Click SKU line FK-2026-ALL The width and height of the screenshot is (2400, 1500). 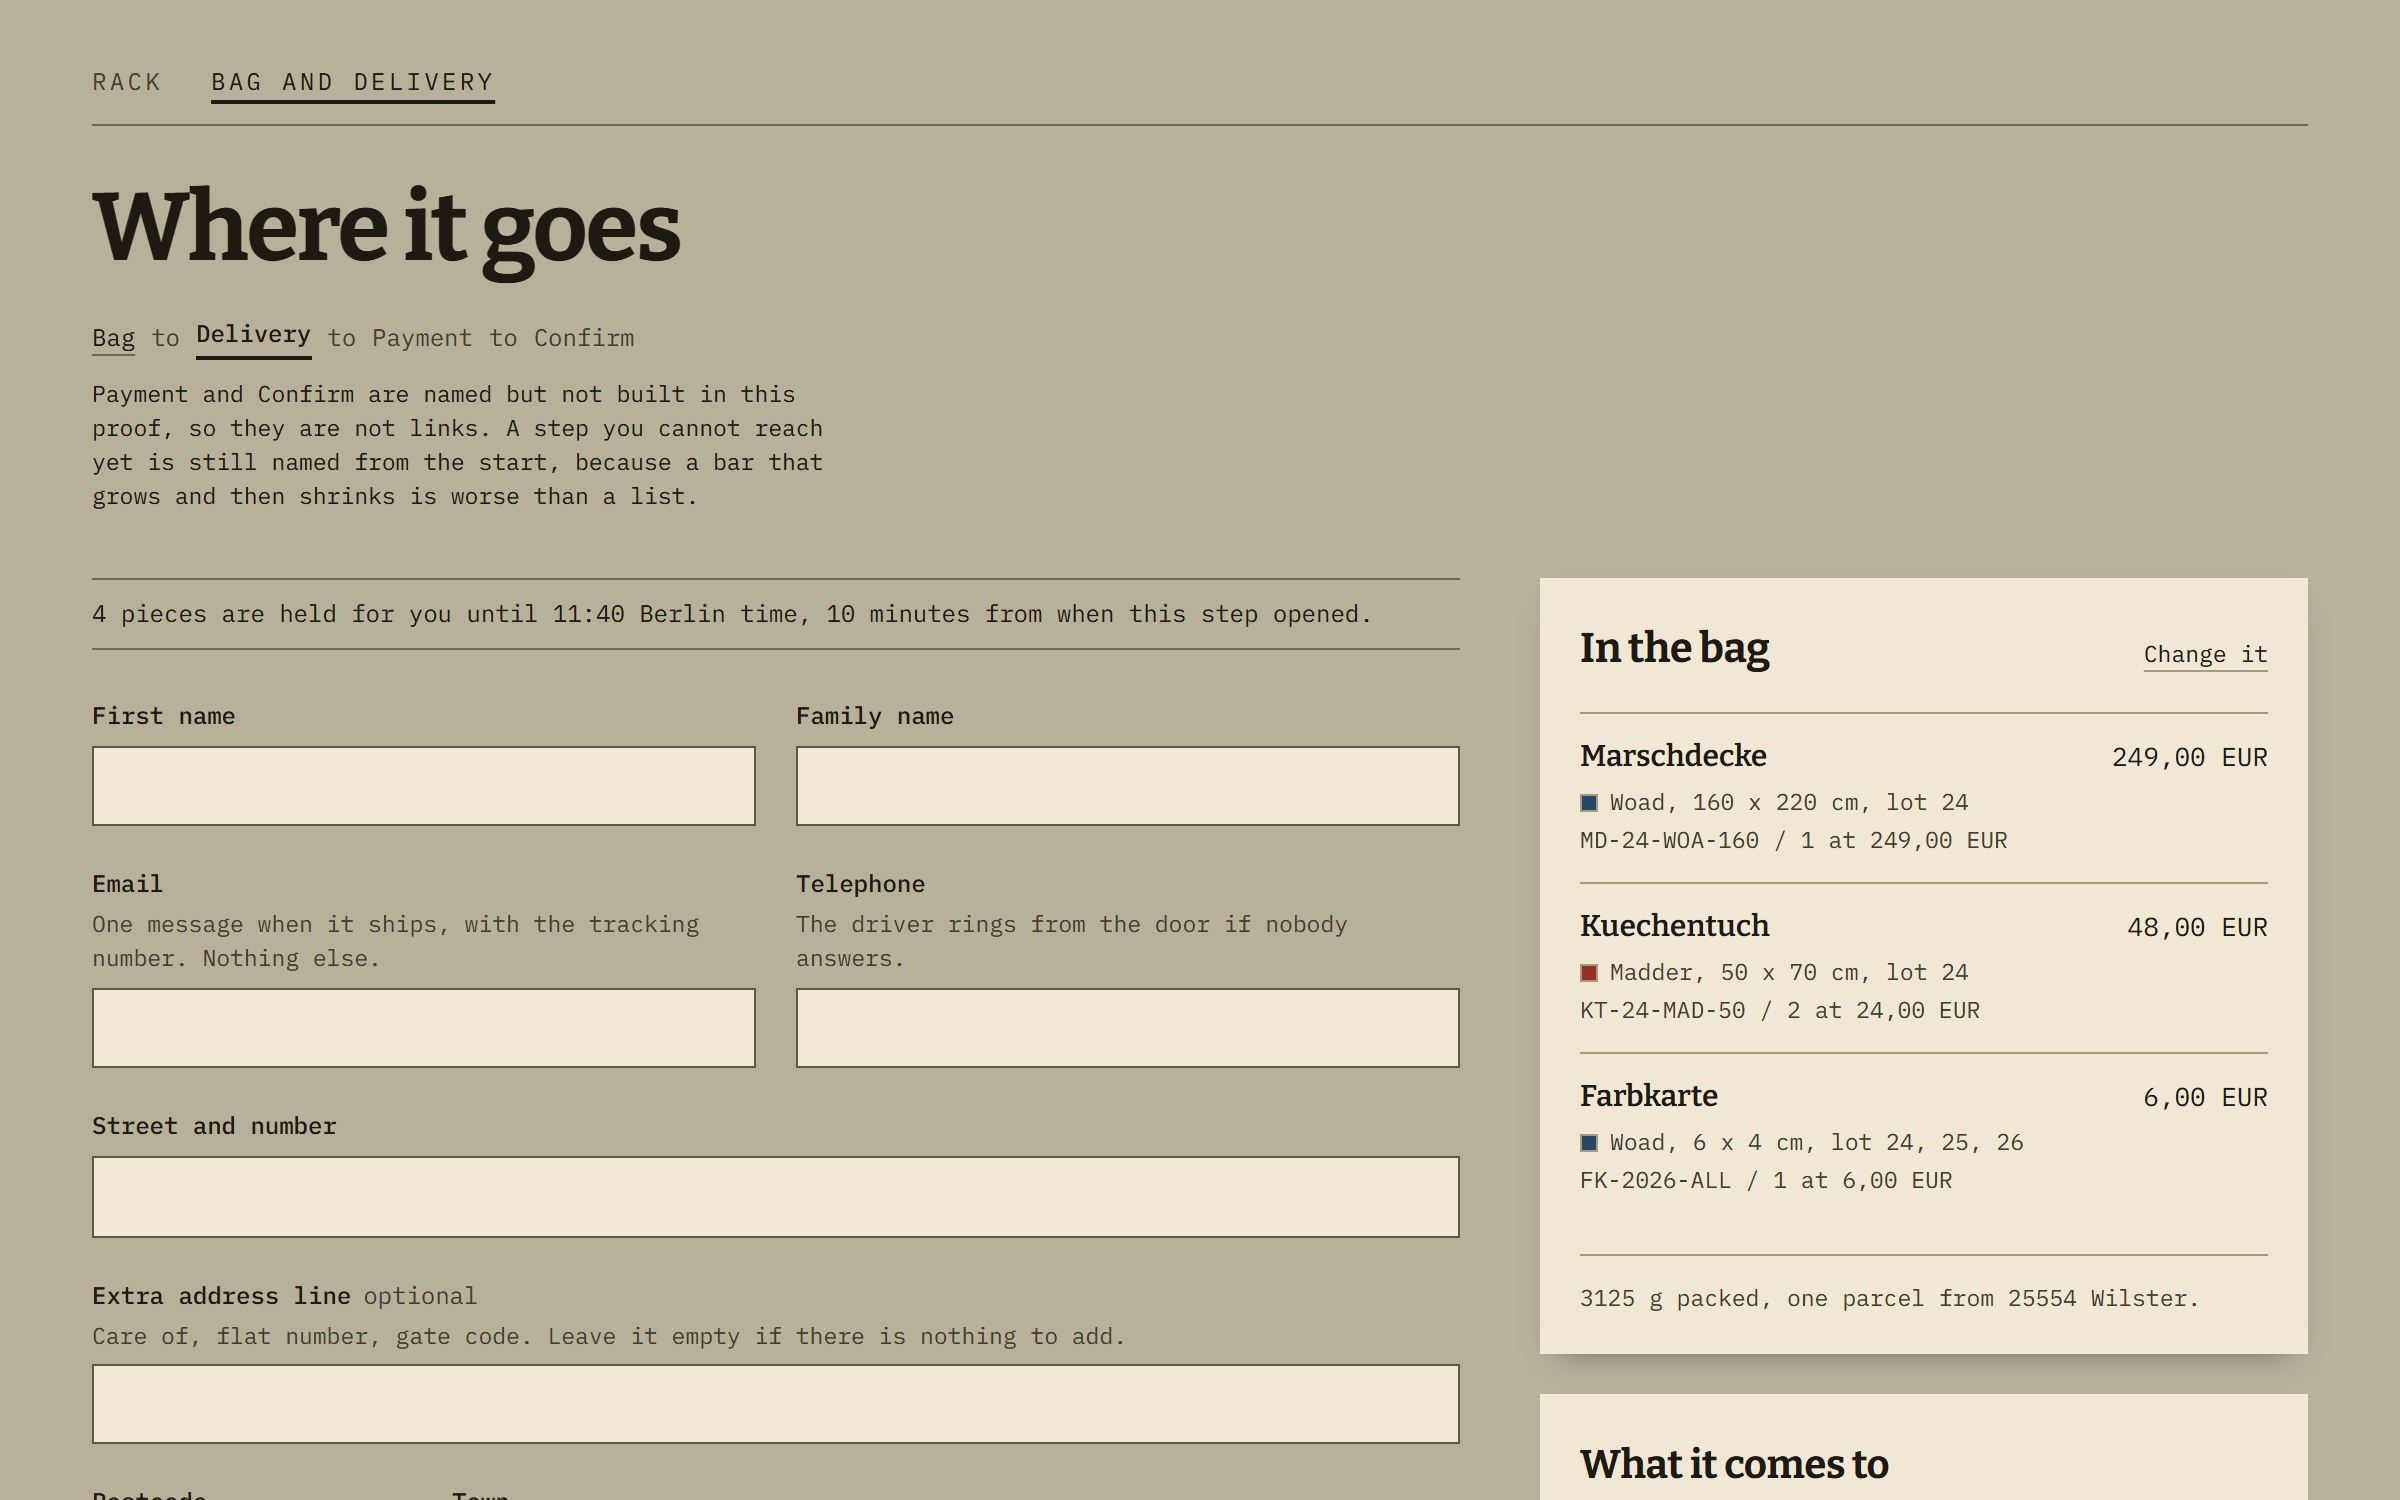point(1766,1180)
